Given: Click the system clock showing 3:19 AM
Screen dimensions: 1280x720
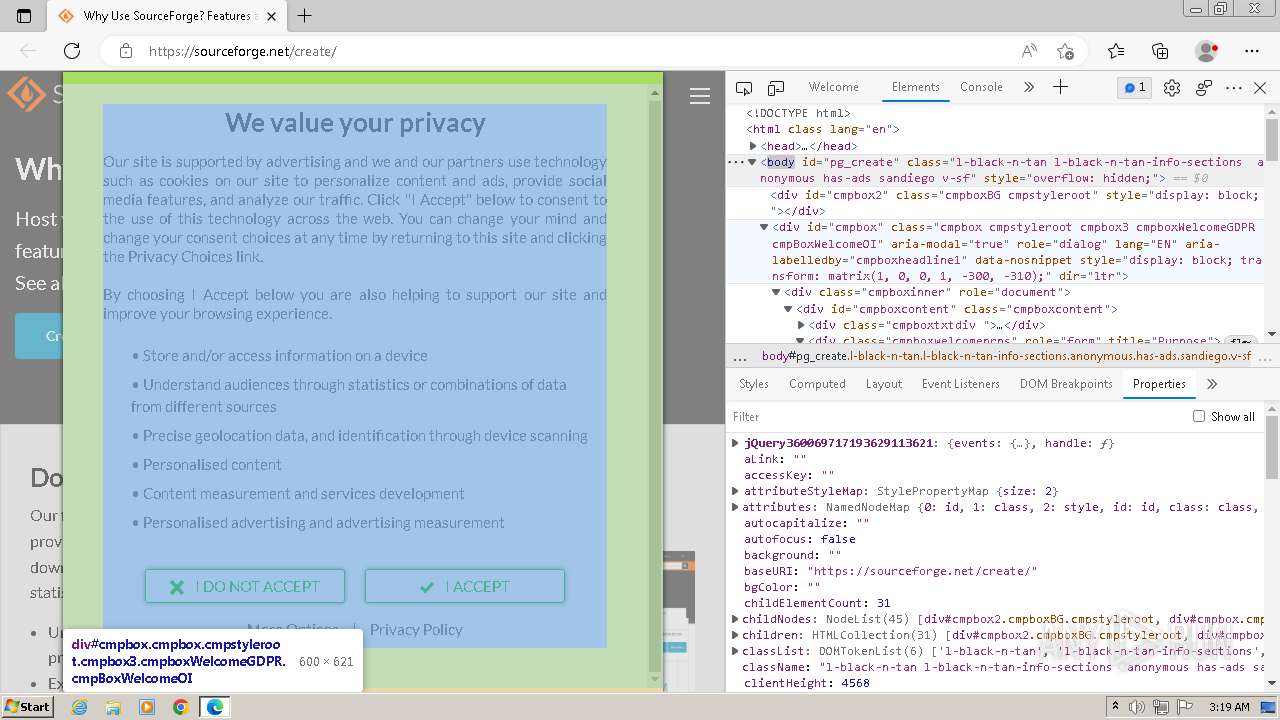Looking at the screenshot, I should click(1229, 706).
